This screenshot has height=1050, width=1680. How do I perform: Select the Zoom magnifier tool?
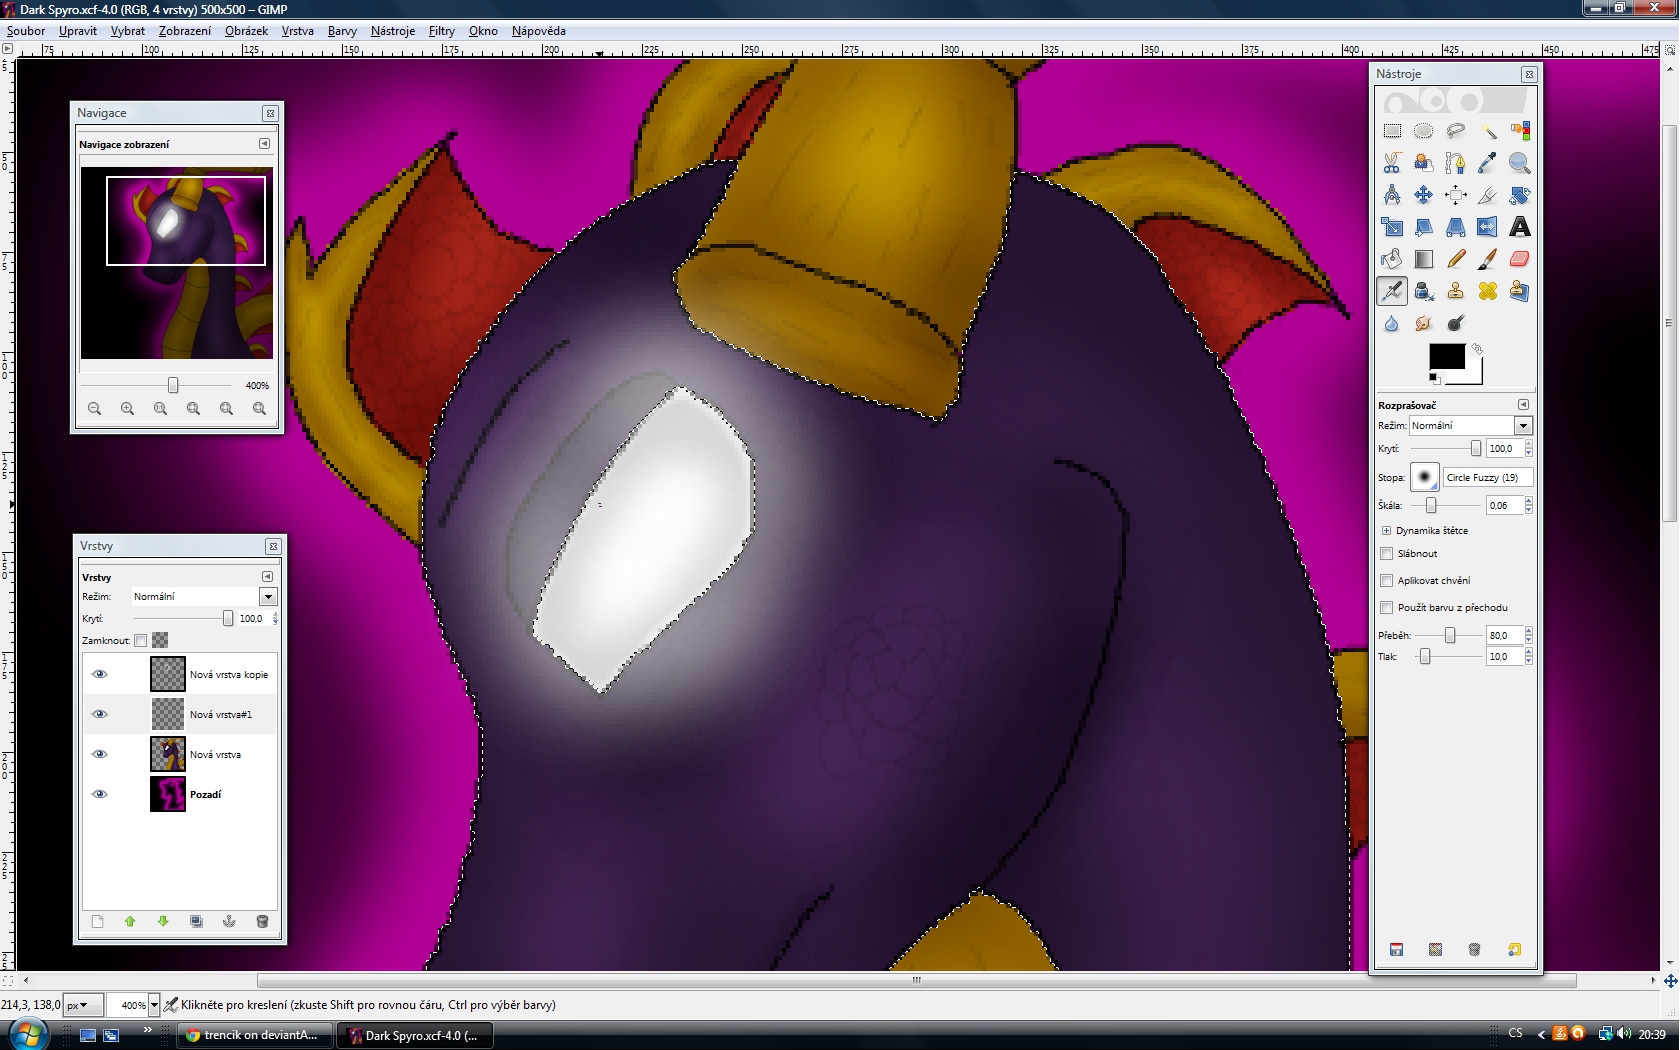click(x=1520, y=163)
